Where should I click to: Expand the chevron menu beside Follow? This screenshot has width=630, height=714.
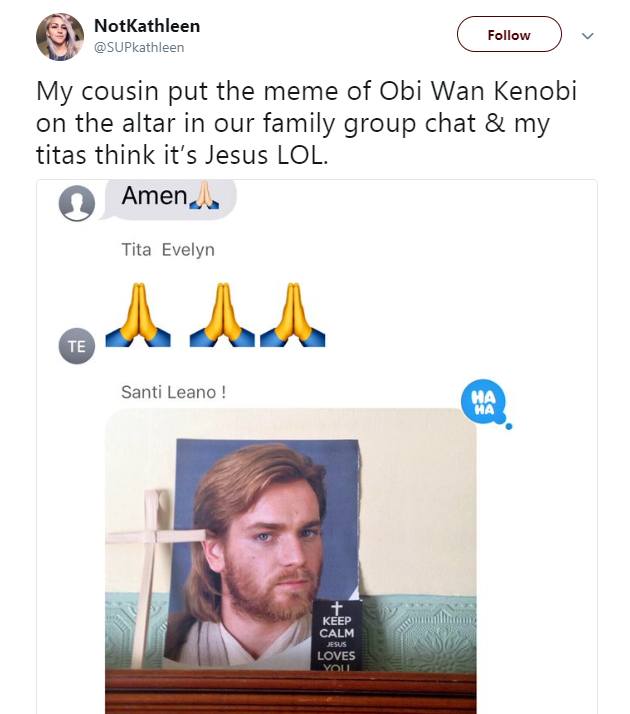tap(587, 35)
